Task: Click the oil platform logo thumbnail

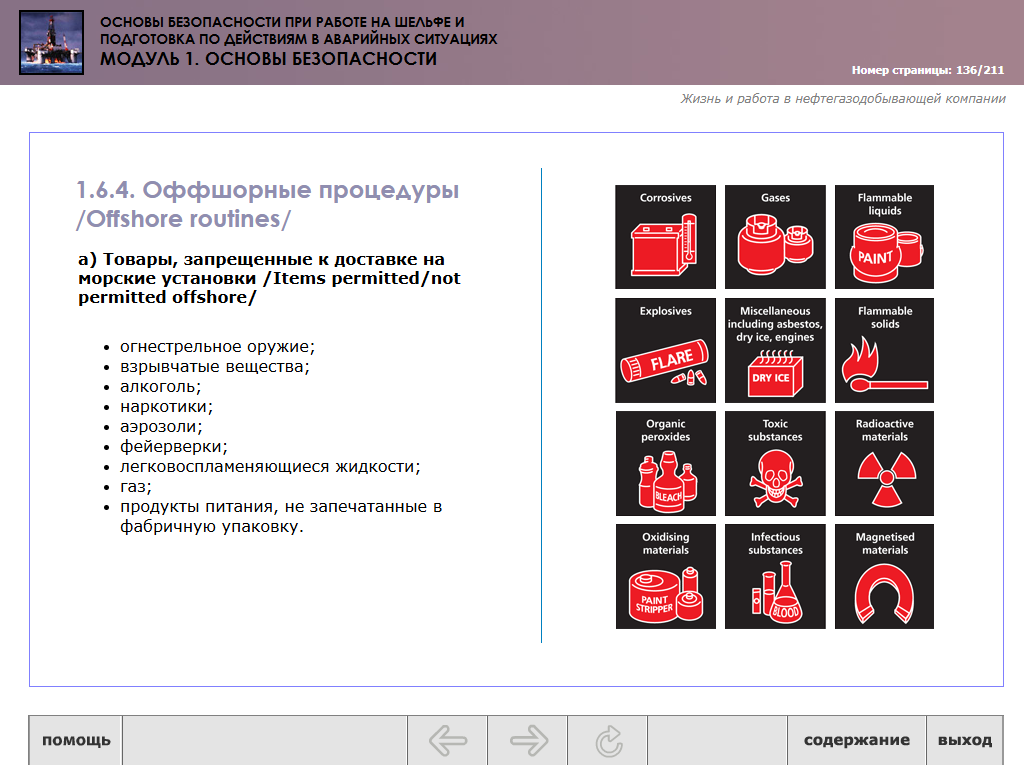Action: [x=51, y=42]
